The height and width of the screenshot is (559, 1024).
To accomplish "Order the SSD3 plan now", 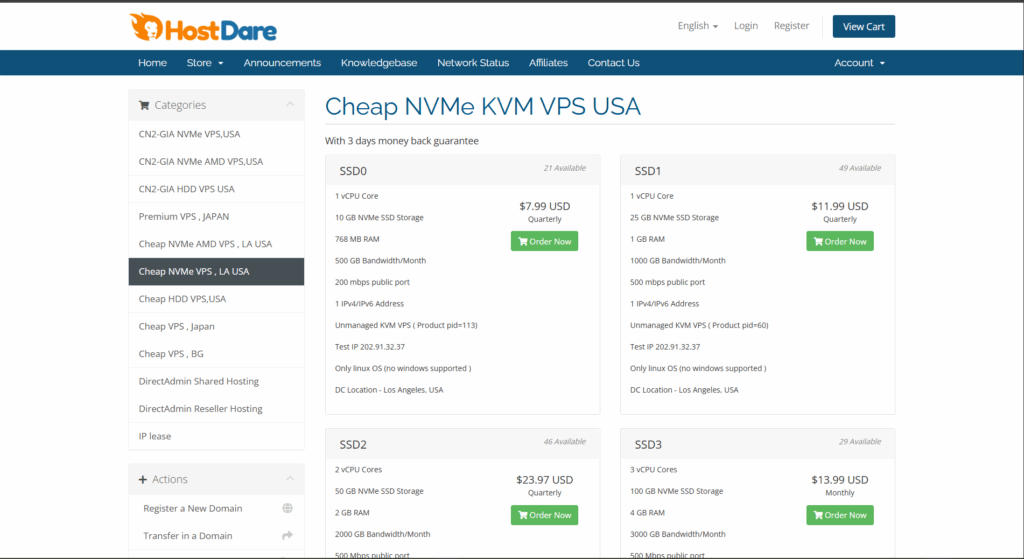I will [x=840, y=515].
